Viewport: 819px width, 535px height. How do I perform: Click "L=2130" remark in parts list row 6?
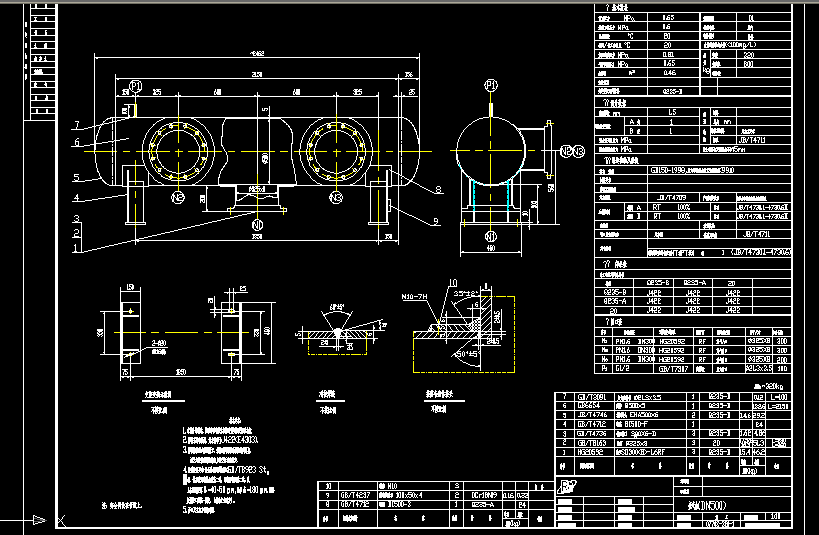[779, 406]
